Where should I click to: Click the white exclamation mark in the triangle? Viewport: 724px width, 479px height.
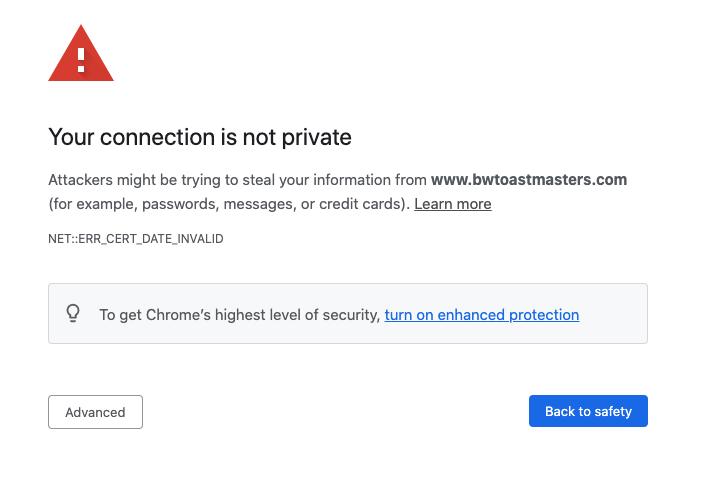tap(81, 60)
